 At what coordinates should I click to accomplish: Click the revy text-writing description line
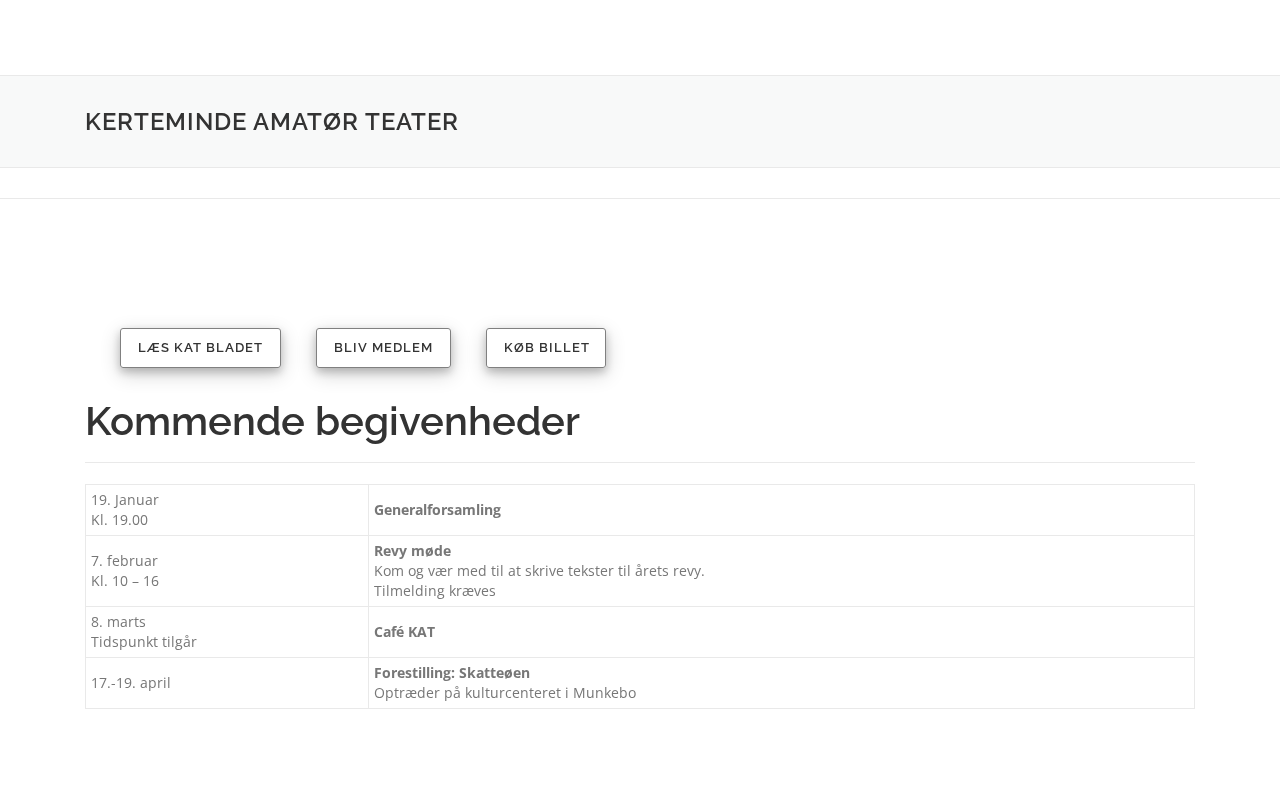[x=539, y=571]
